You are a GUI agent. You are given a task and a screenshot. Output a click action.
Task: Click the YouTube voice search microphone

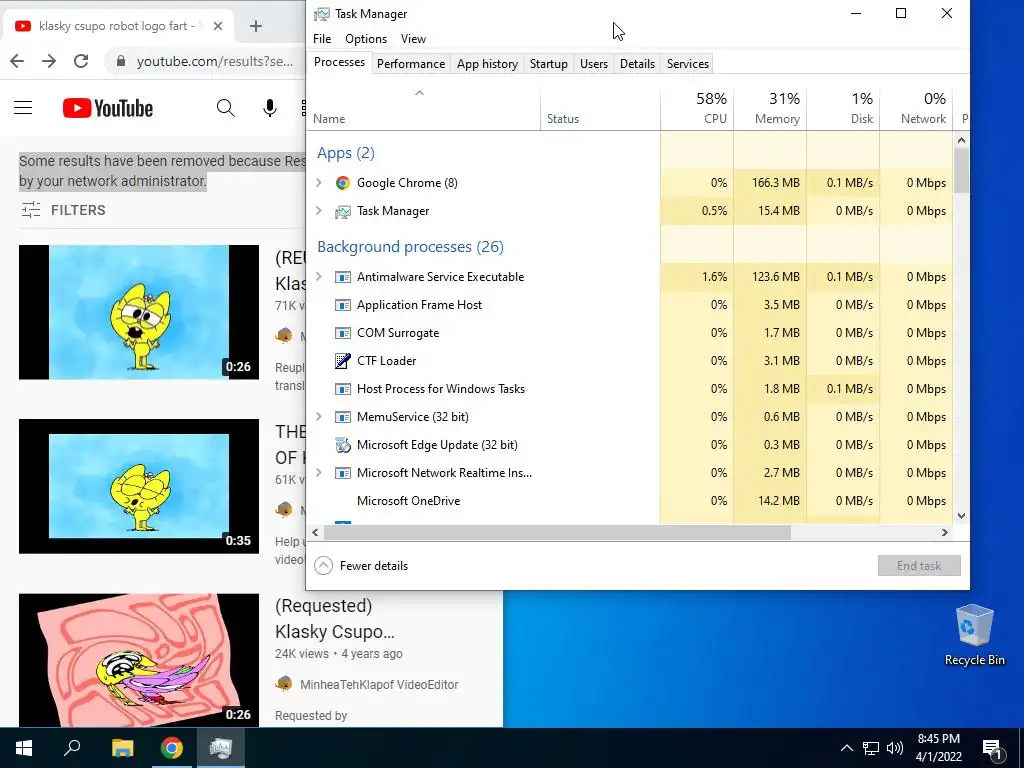coord(270,108)
